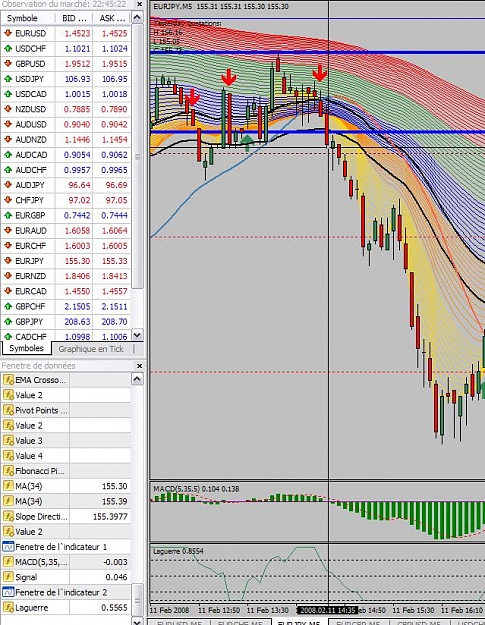Click the Slope Direction value 155.3977
Image resolution: width=485 pixels, height=625 pixels.
(x=110, y=517)
